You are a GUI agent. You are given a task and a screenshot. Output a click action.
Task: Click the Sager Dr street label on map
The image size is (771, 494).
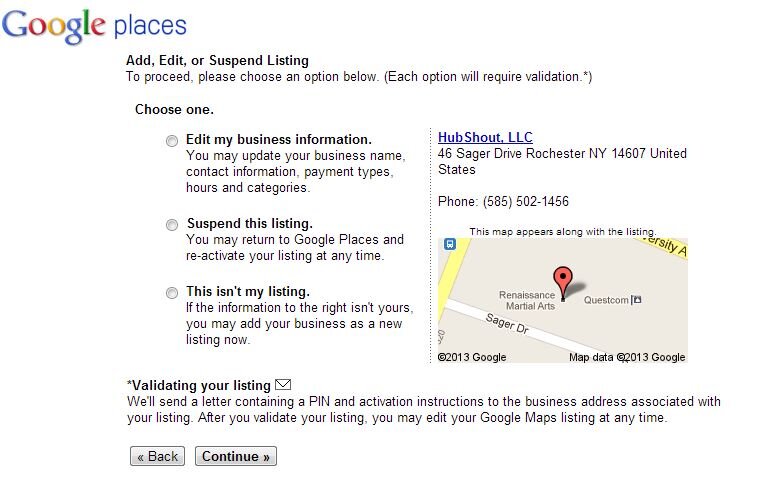507,324
